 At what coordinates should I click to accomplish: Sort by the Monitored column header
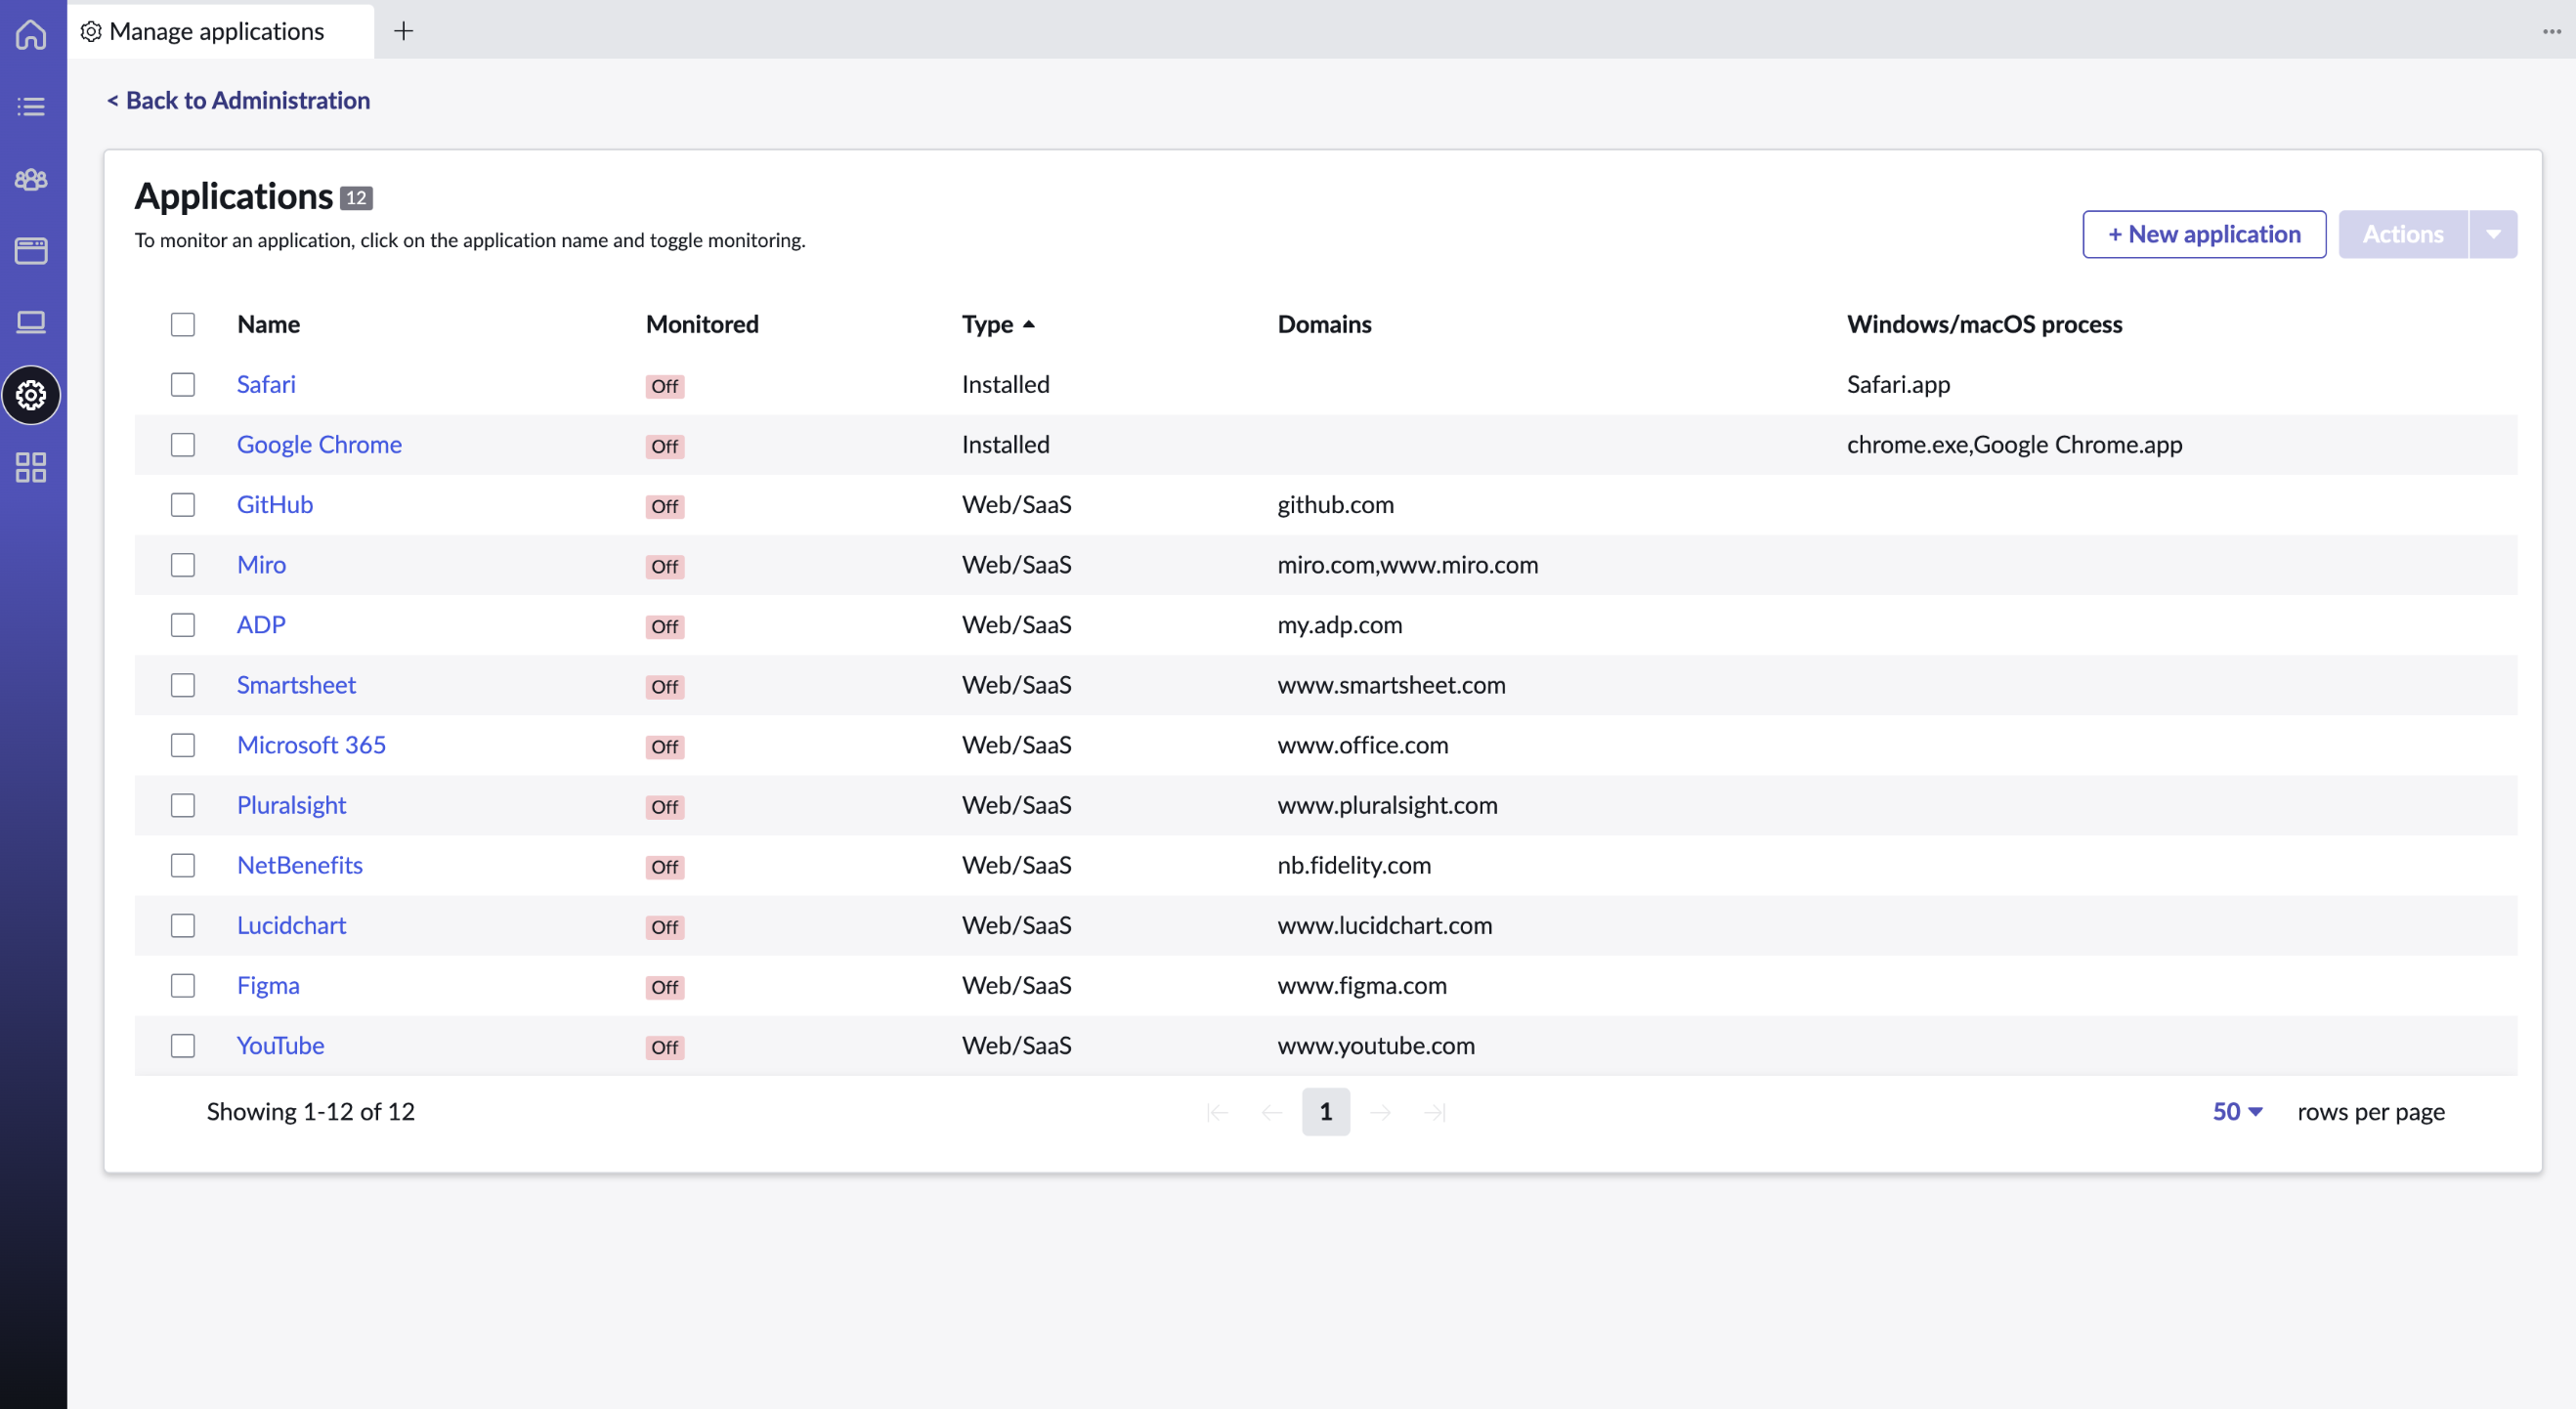(702, 324)
